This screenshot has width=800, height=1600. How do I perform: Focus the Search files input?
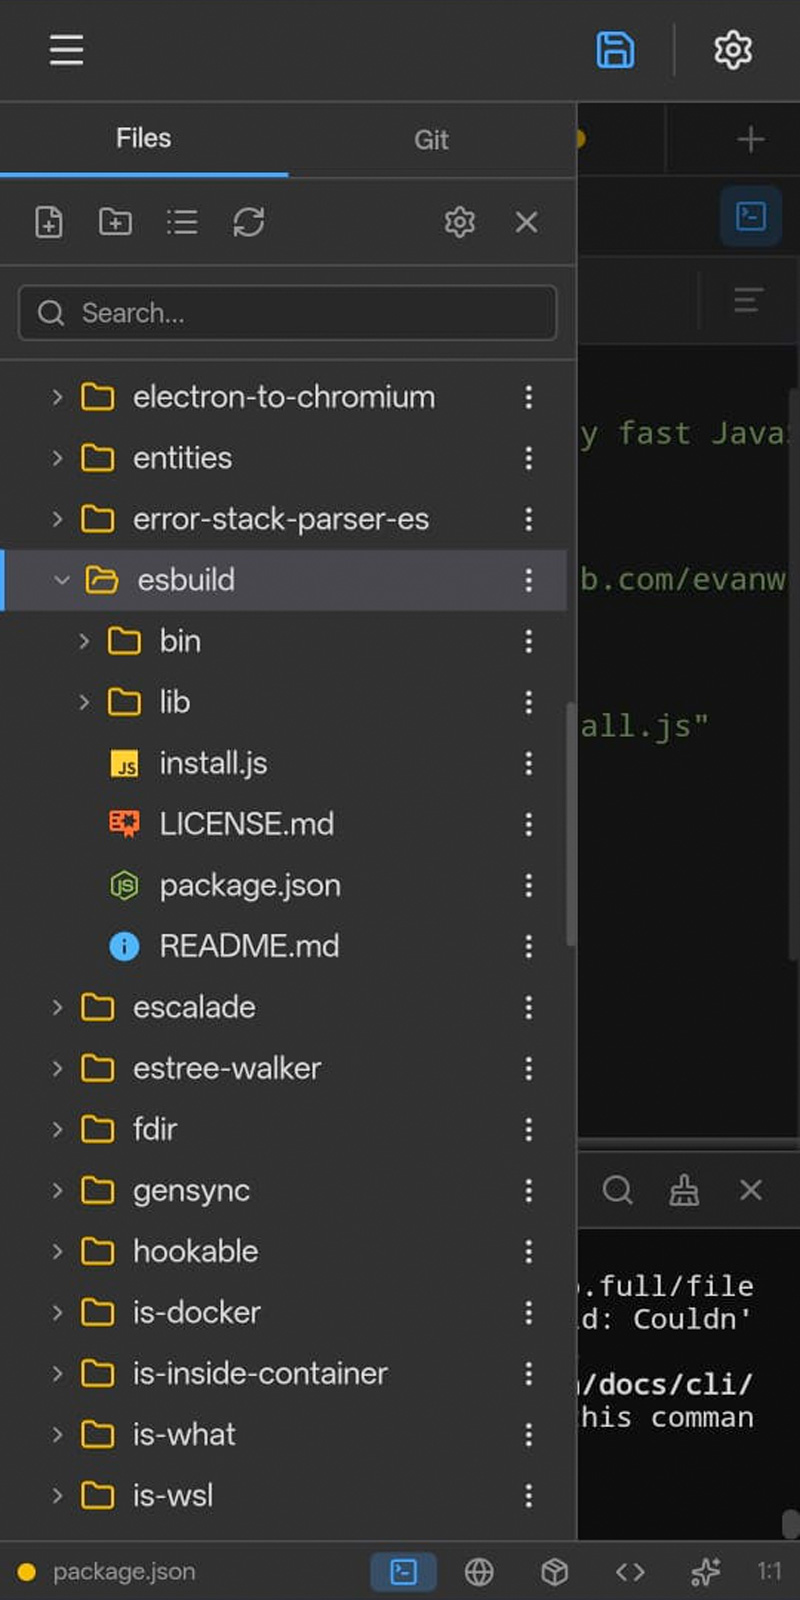point(288,313)
